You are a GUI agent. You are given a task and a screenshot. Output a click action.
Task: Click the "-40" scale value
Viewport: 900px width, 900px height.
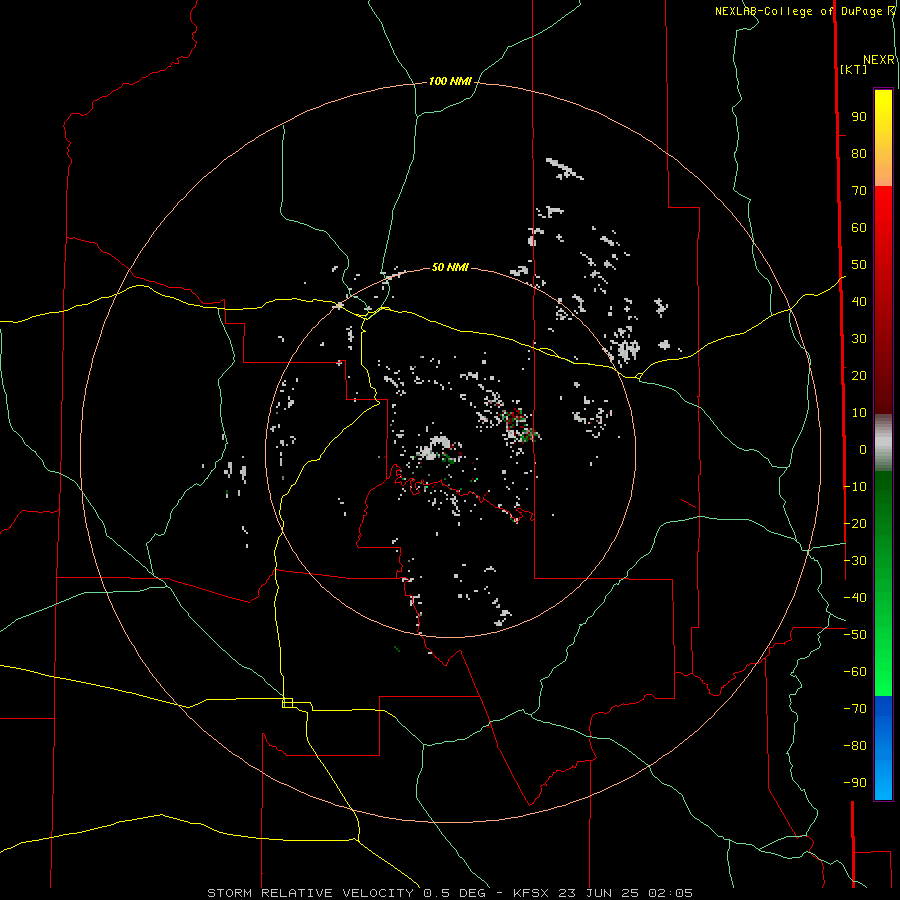[855, 598]
